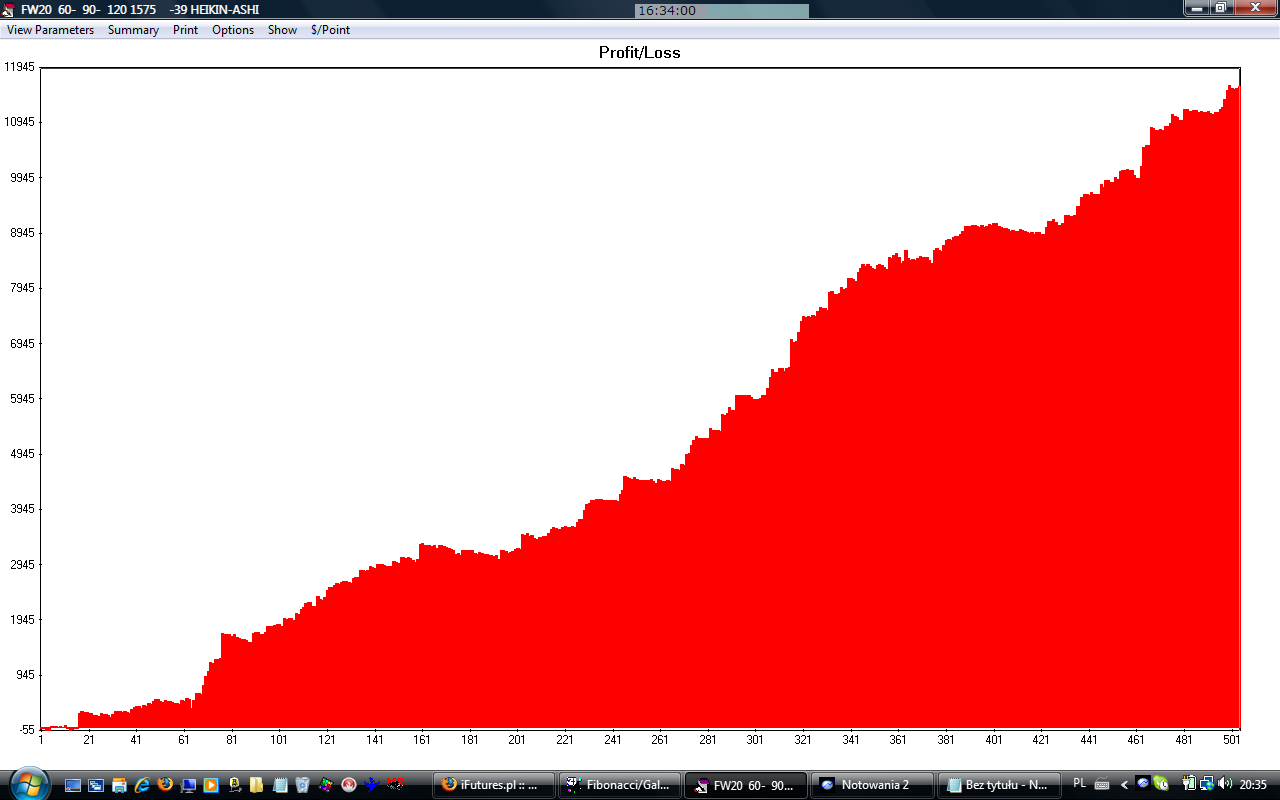
Task: Switch to Bez tytułu Notepad taskbar button
Action: (x=998, y=785)
